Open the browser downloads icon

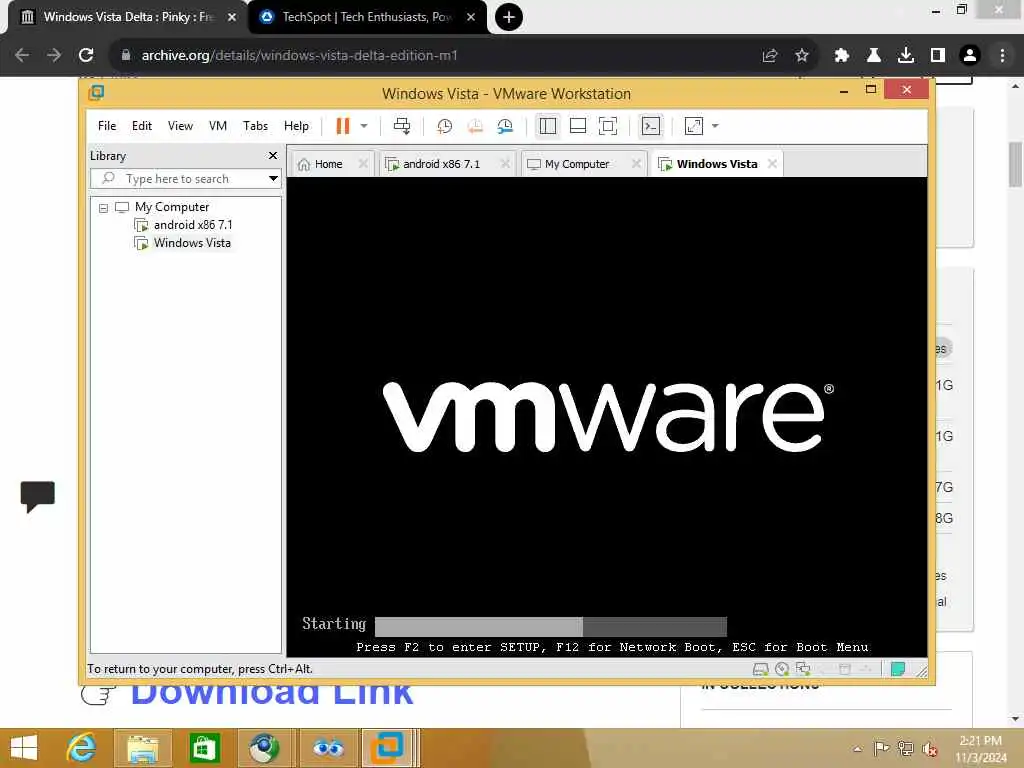coord(906,56)
